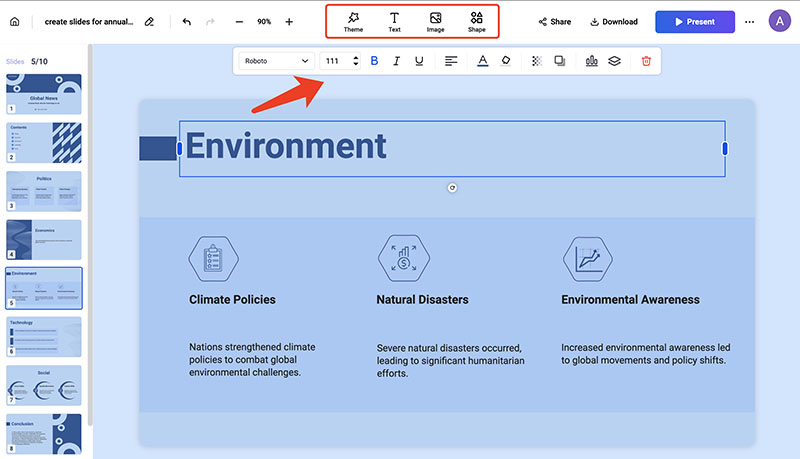Open the user account avatar

(779, 21)
